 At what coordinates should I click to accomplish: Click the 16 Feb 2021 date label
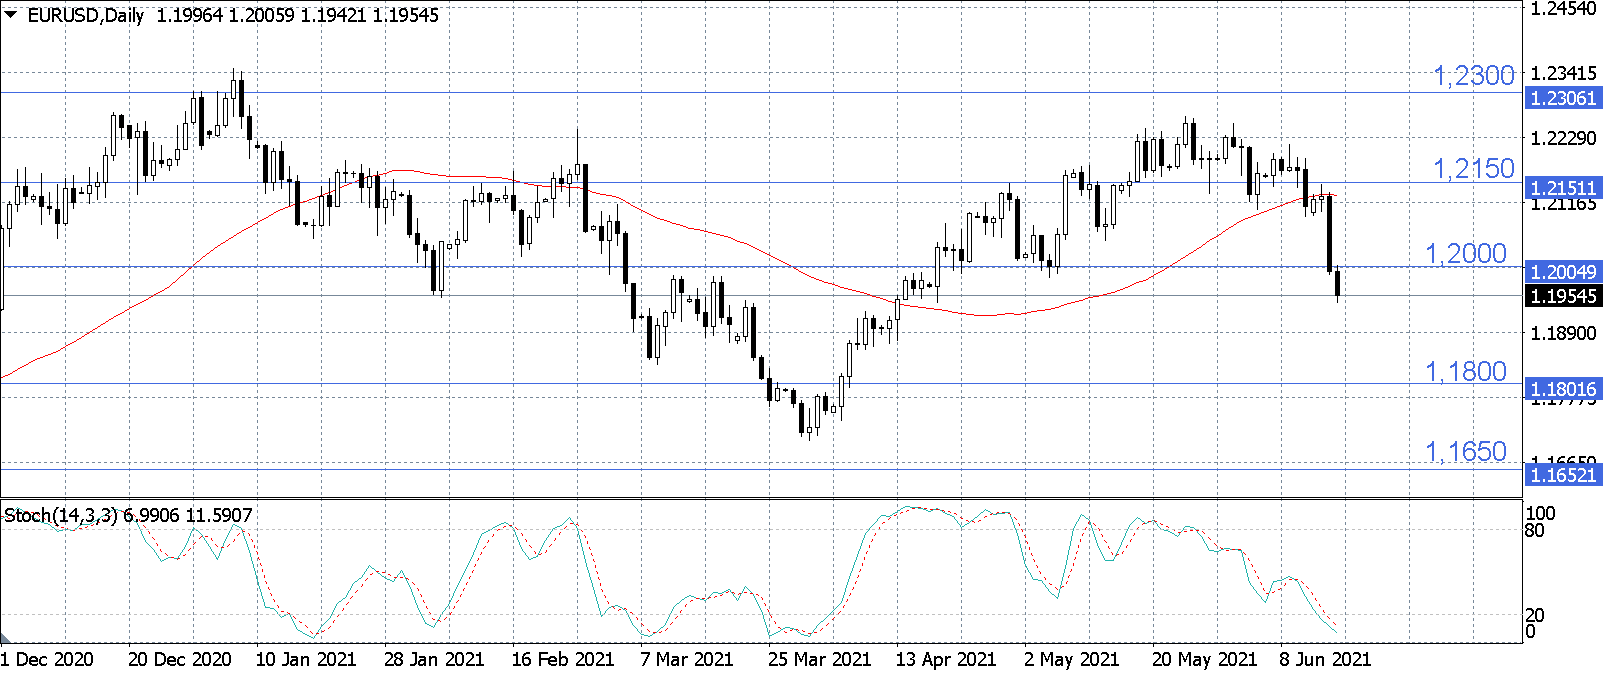563,659
